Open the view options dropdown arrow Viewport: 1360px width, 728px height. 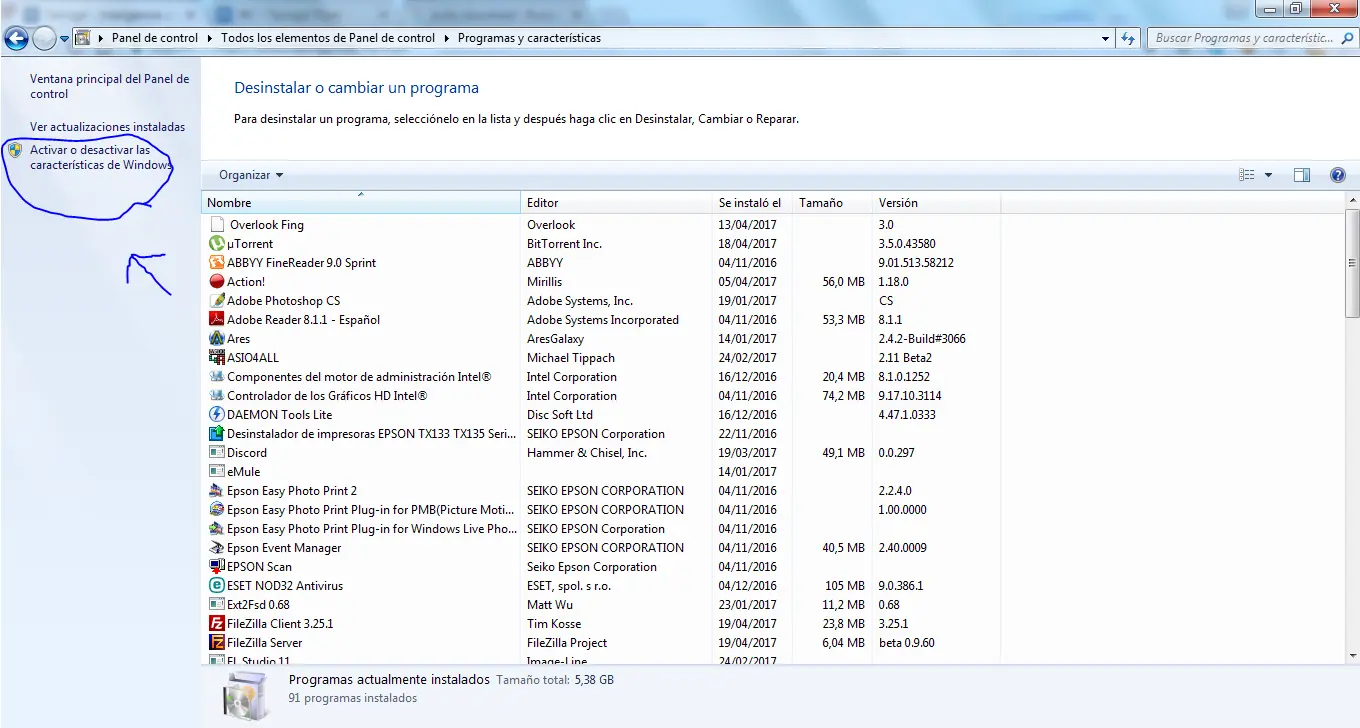(x=1268, y=175)
